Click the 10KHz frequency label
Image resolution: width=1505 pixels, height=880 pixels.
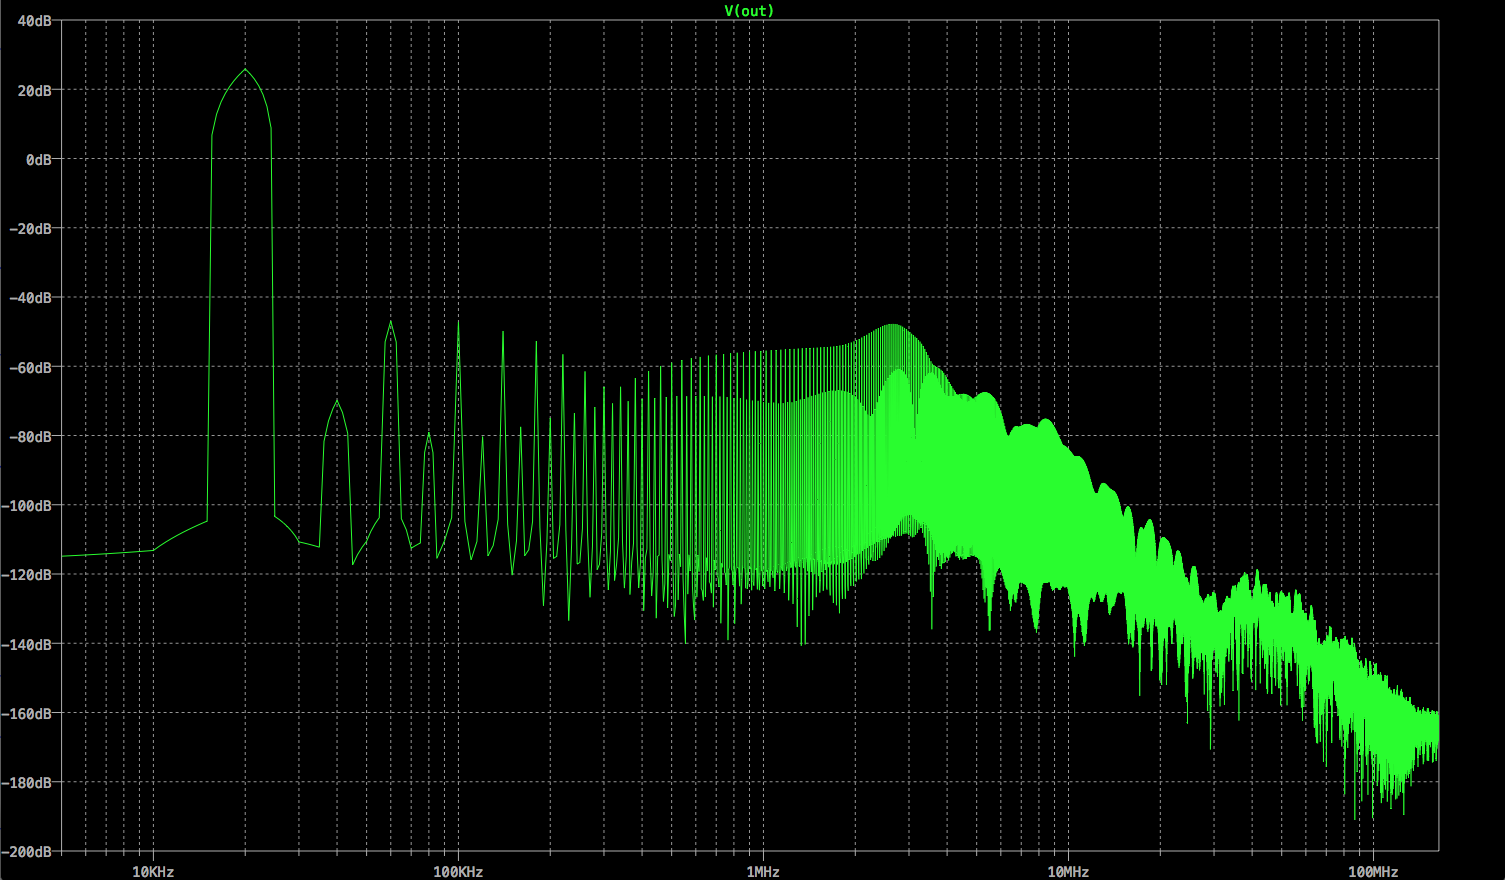[x=153, y=871]
